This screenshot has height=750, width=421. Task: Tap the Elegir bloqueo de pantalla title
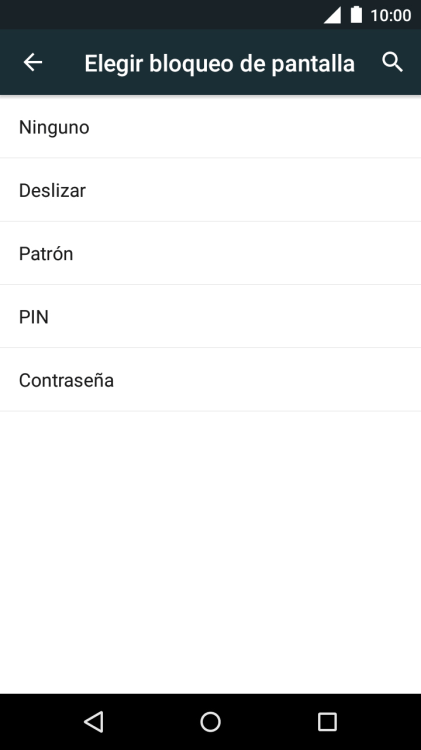220,63
